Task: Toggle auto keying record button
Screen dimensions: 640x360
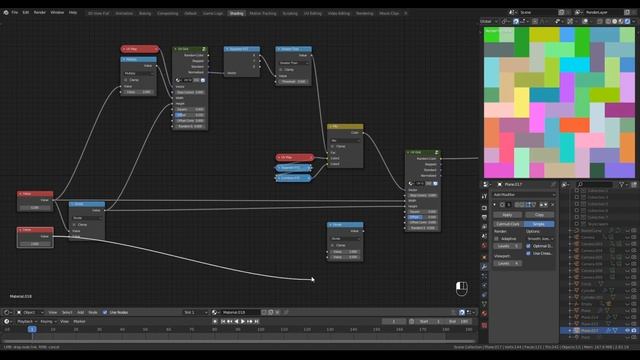Action: tap(215, 321)
